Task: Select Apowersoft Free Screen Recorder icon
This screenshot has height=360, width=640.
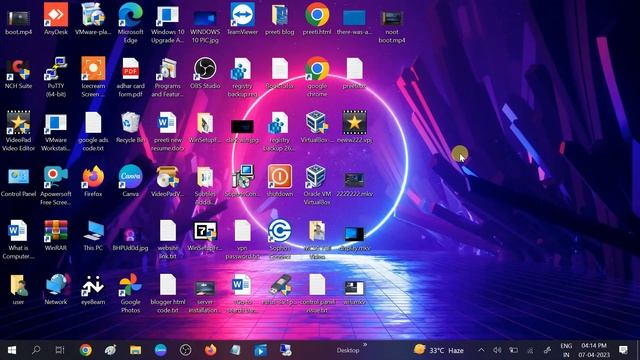Action: coord(56,185)
